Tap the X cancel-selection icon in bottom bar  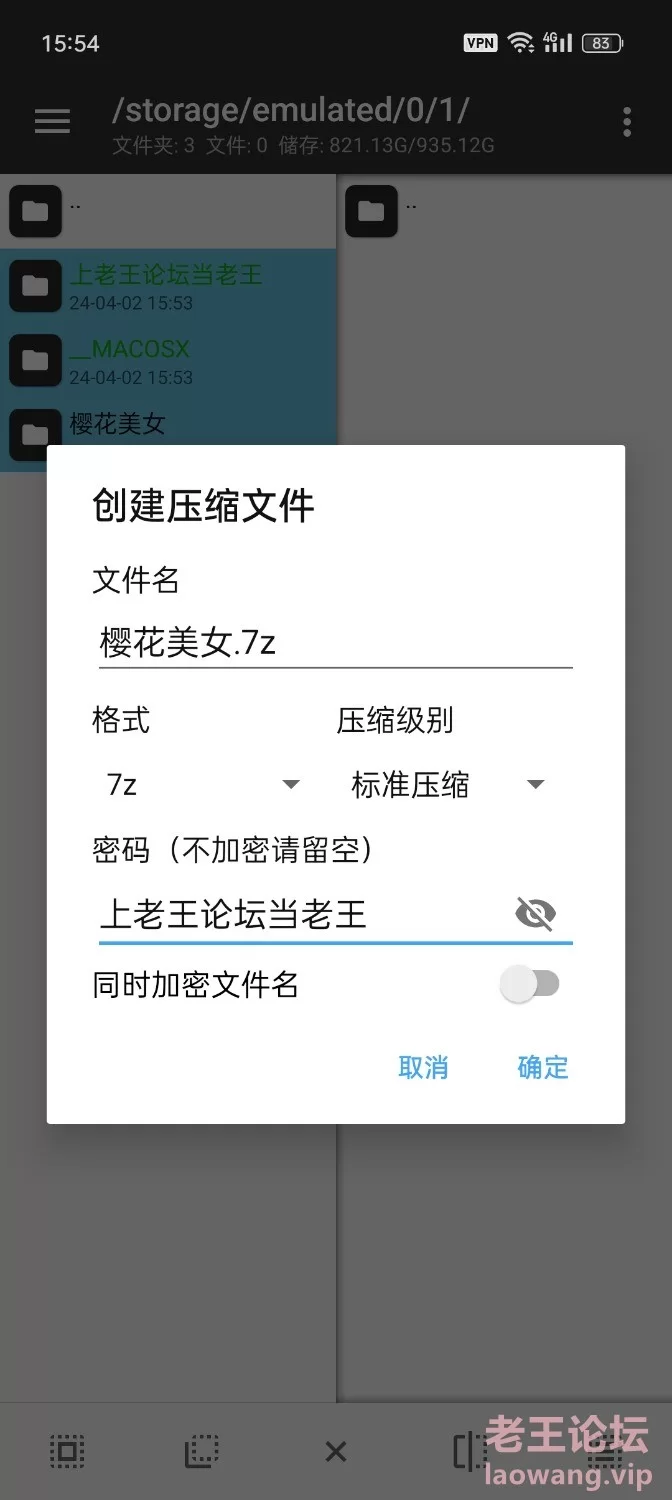[336, 1452]
